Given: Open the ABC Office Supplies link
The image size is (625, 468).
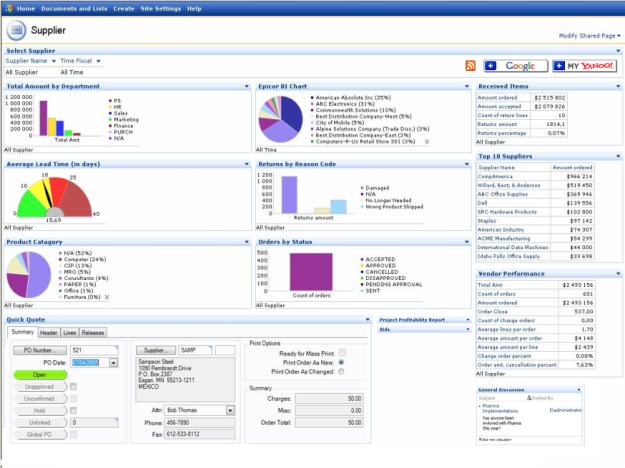Looking at the screenshot, I should coord(503,194).
